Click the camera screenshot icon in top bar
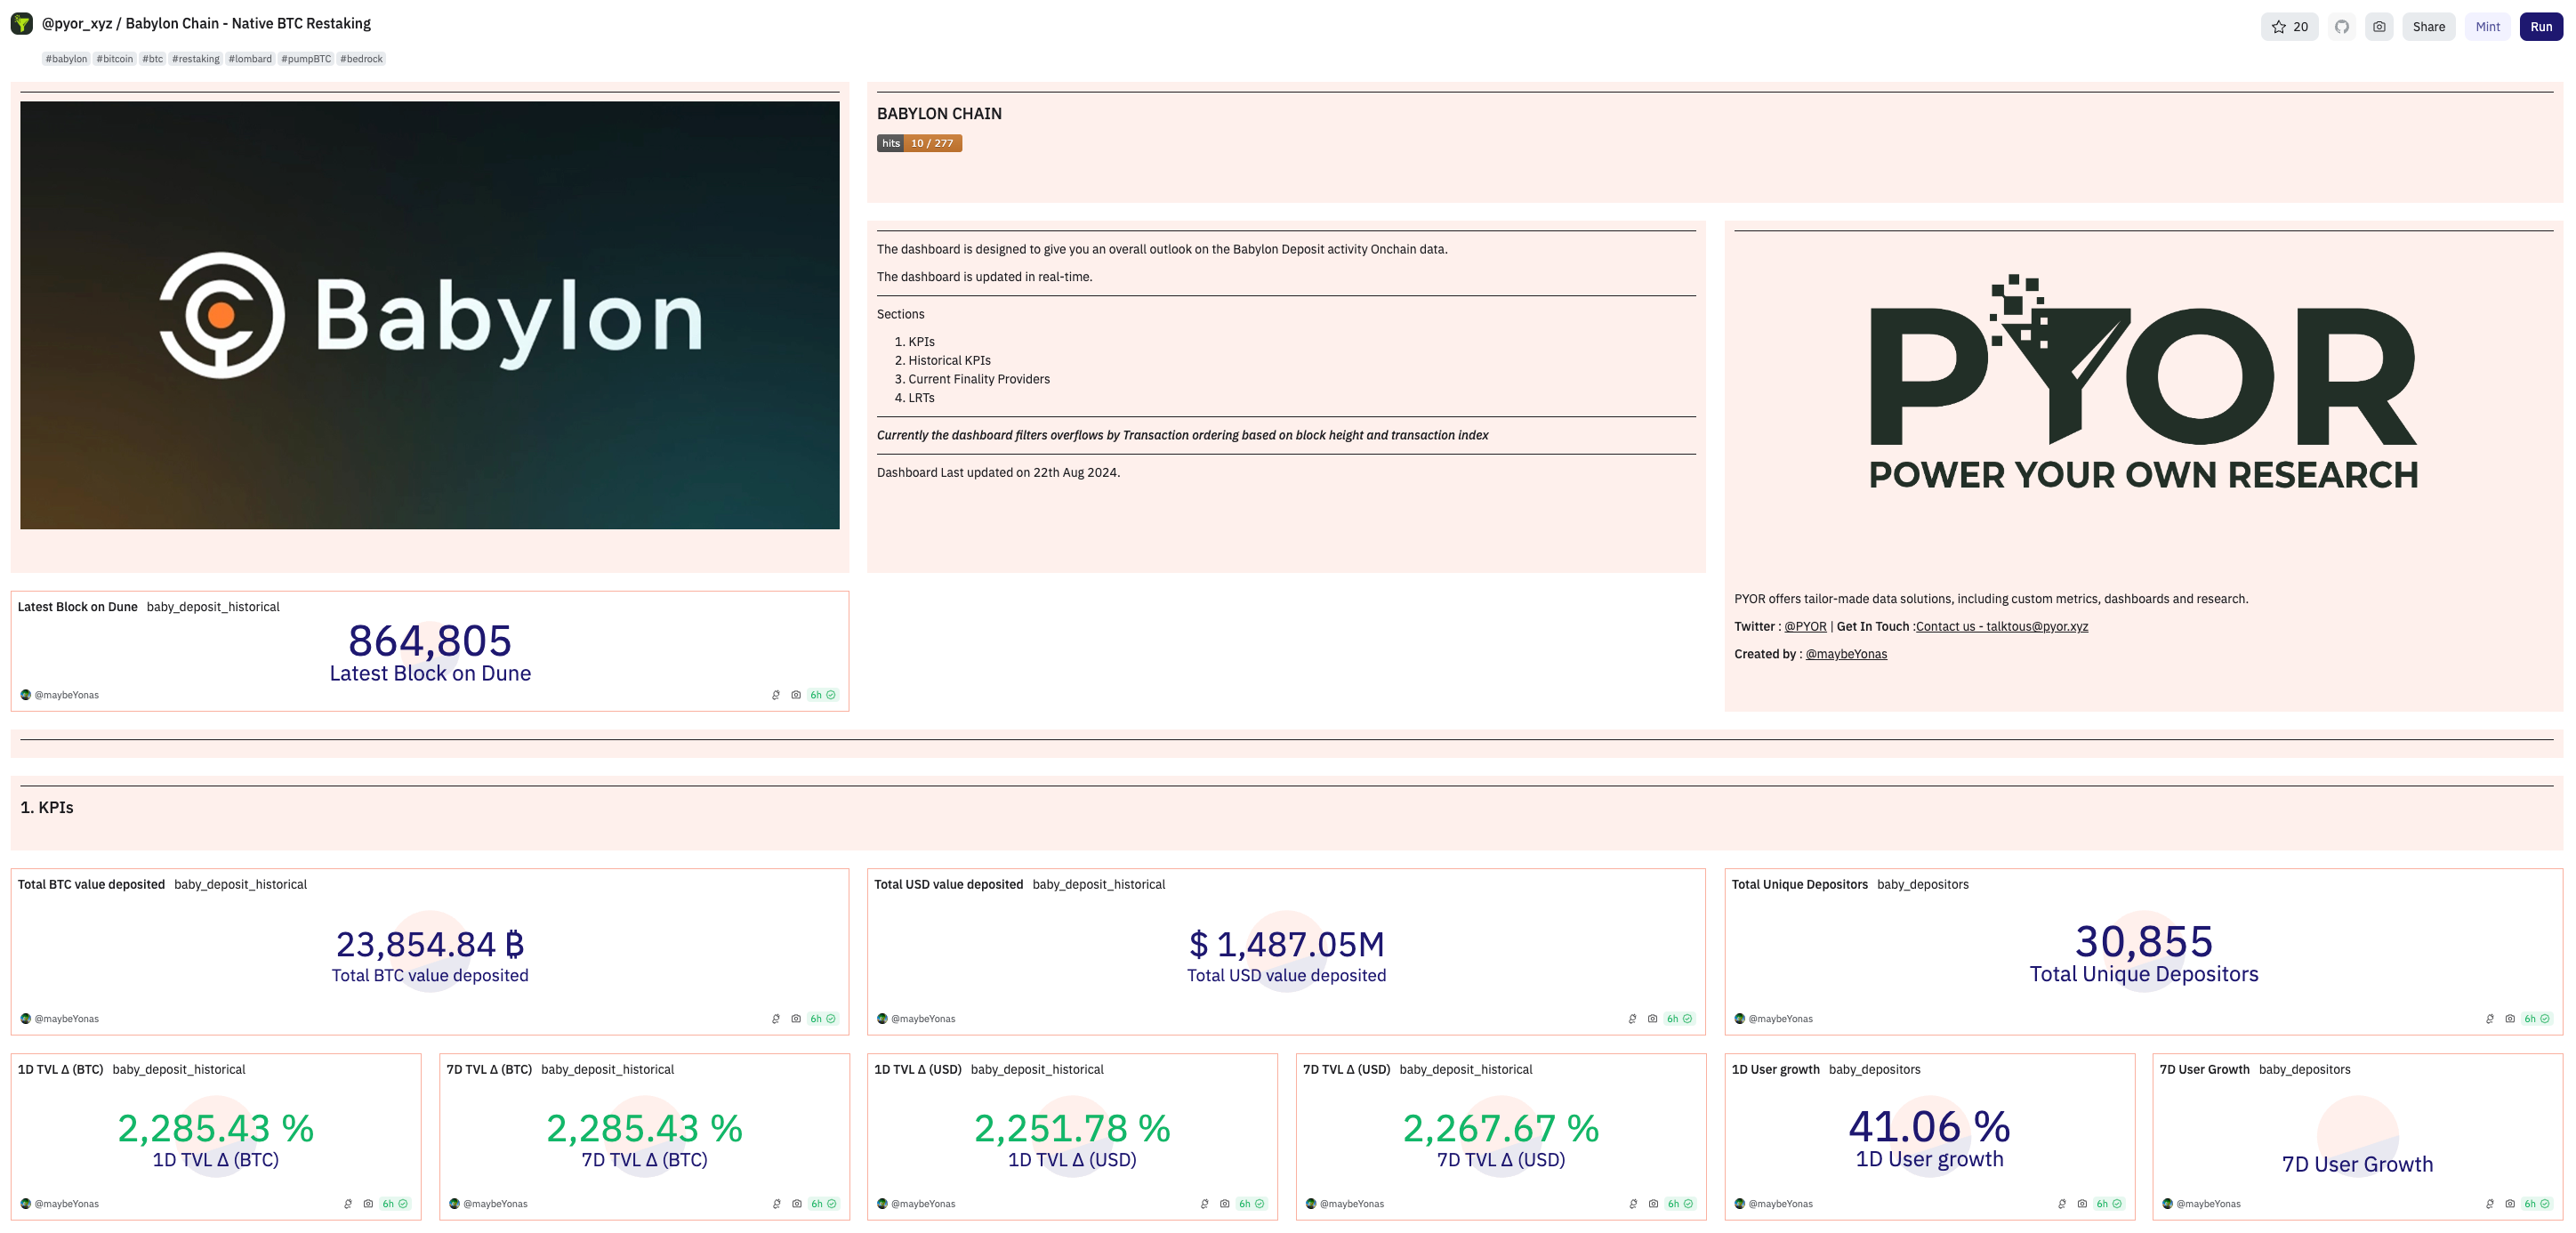 (x=2378, y=27)
